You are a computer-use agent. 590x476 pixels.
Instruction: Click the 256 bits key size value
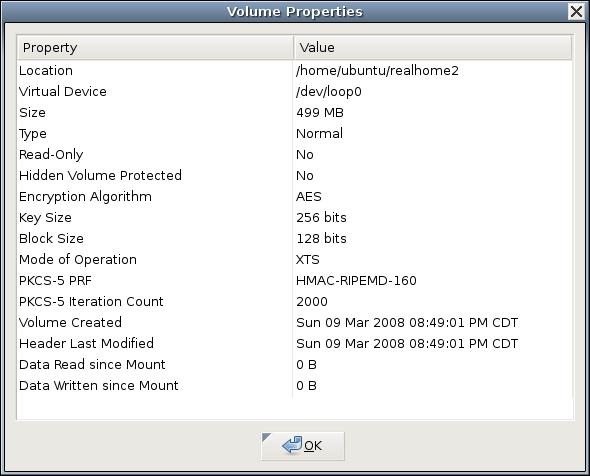click(321, 217)
